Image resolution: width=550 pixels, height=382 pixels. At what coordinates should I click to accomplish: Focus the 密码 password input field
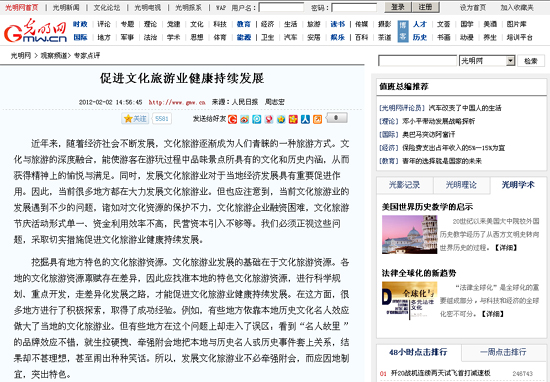[x=354, y=7]
